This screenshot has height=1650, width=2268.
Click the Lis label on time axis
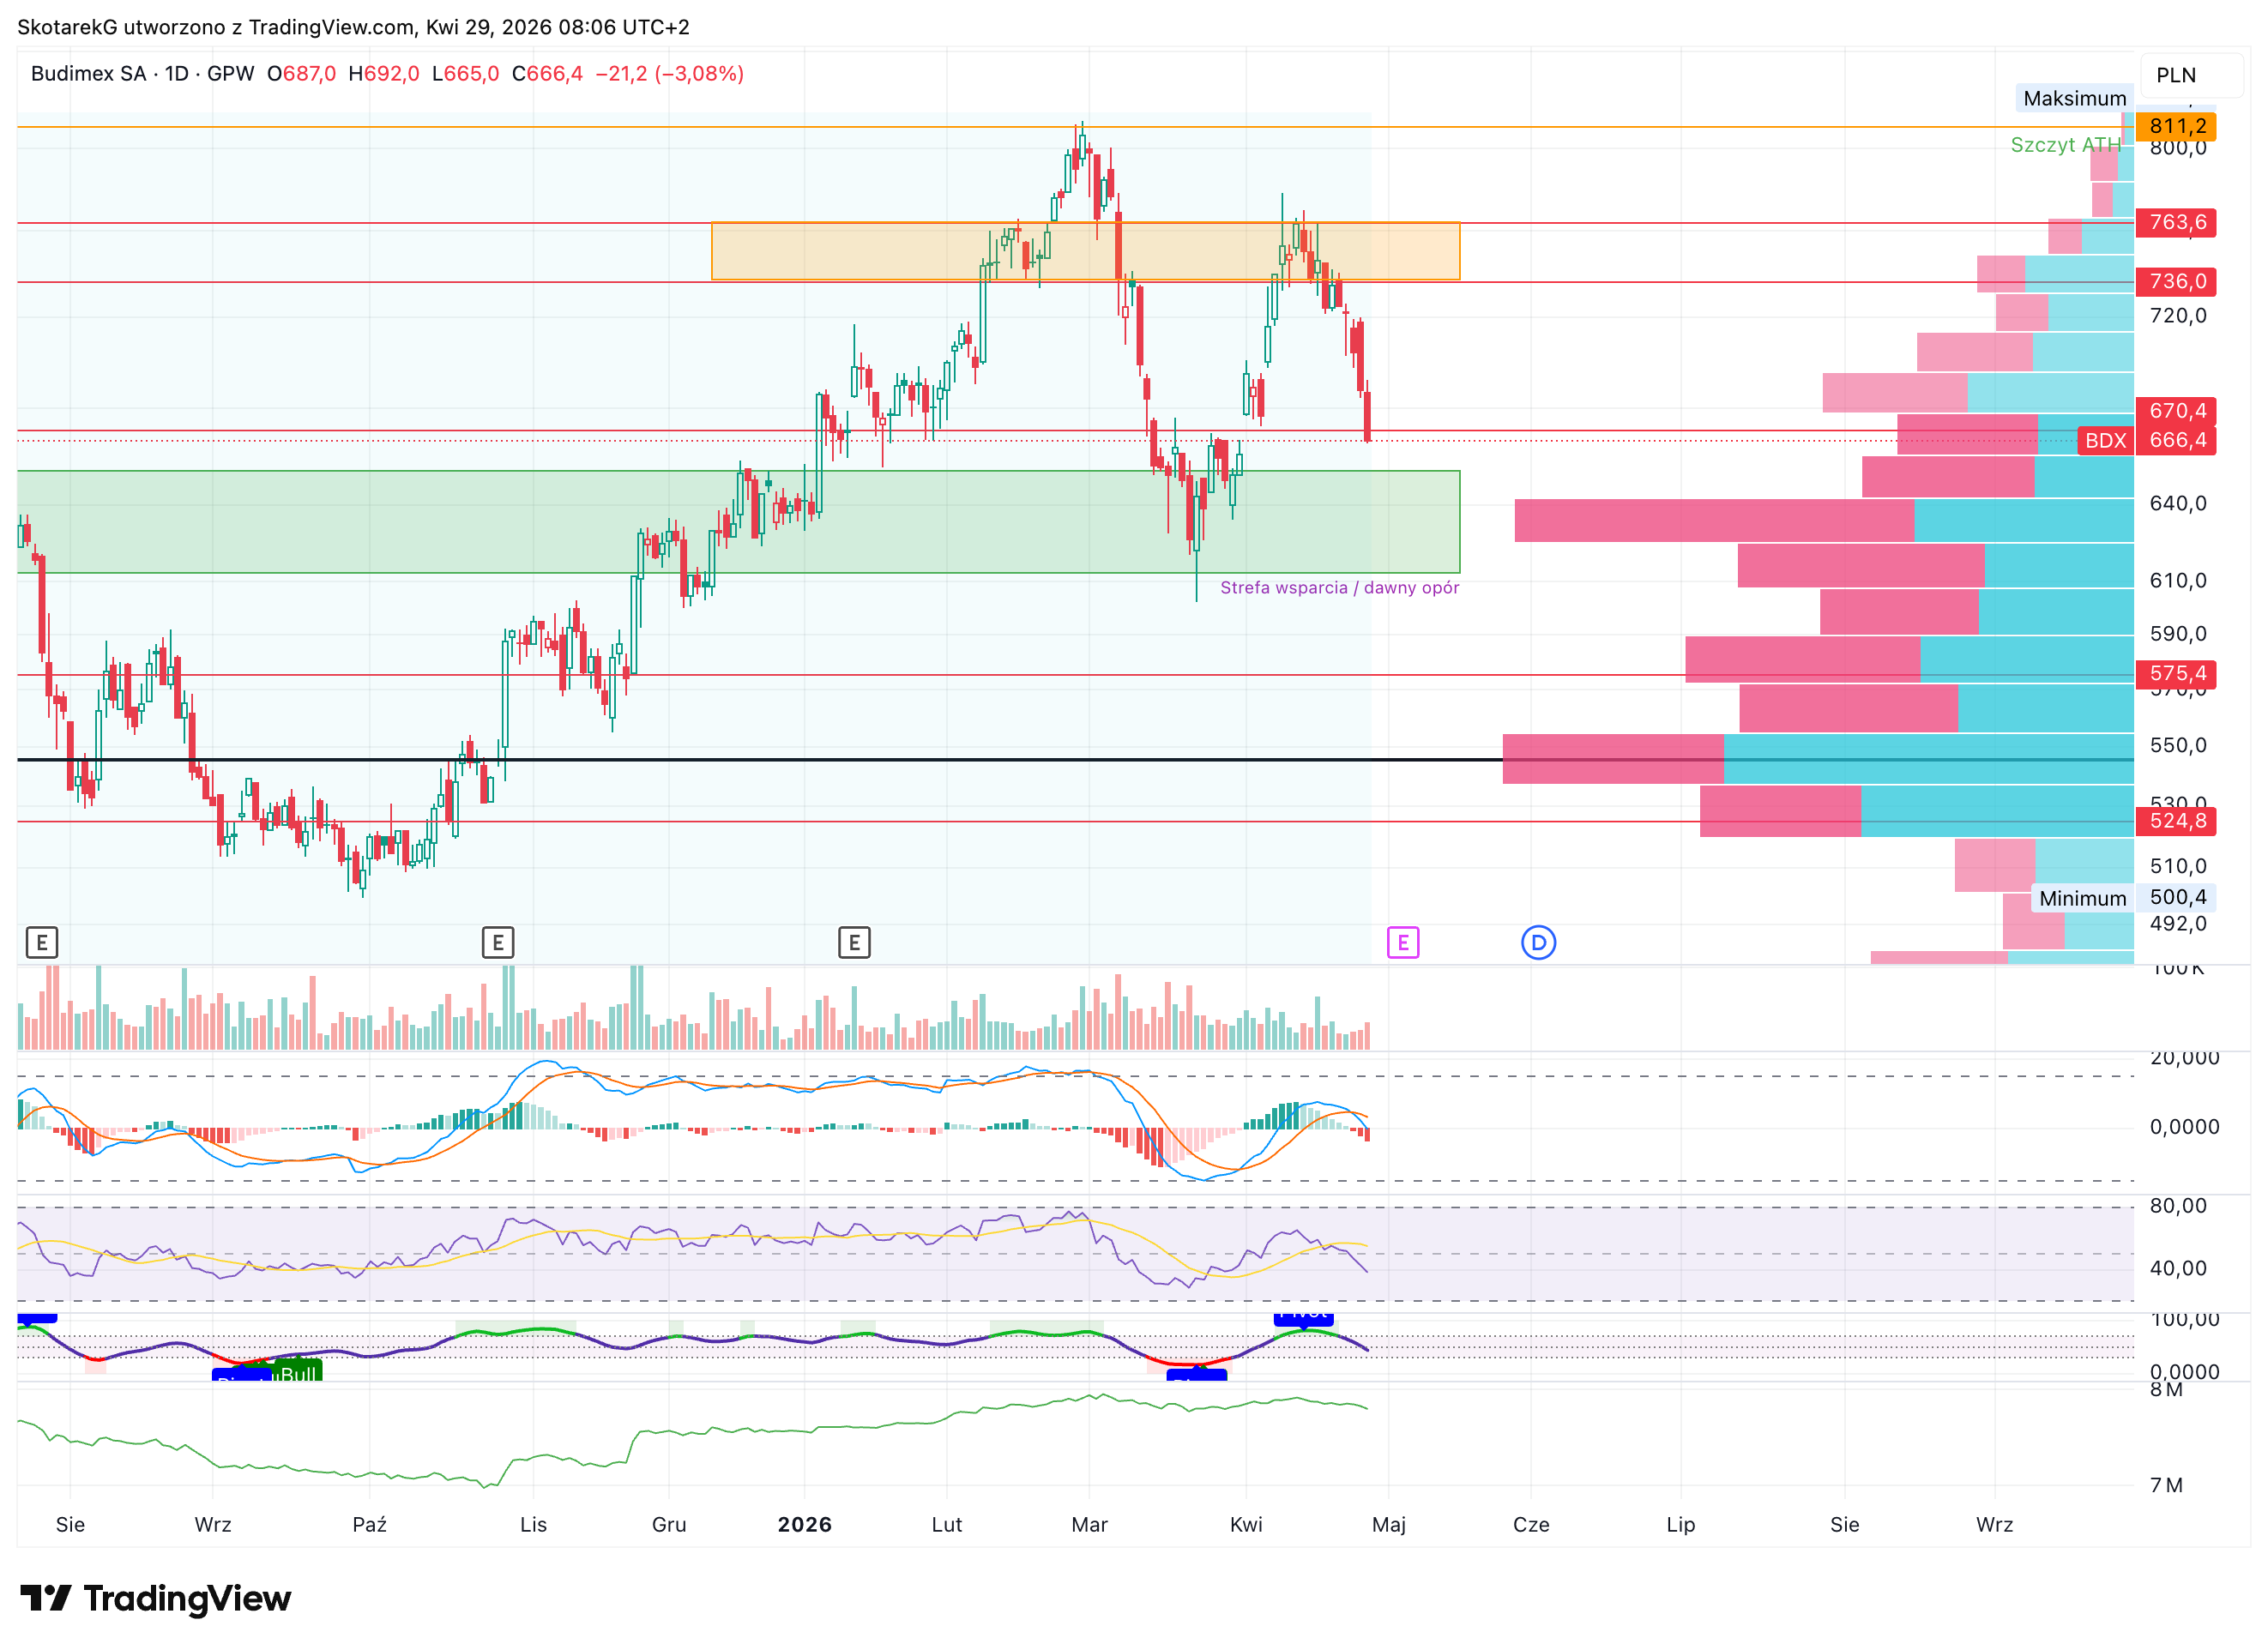(x=533, y=1524)
